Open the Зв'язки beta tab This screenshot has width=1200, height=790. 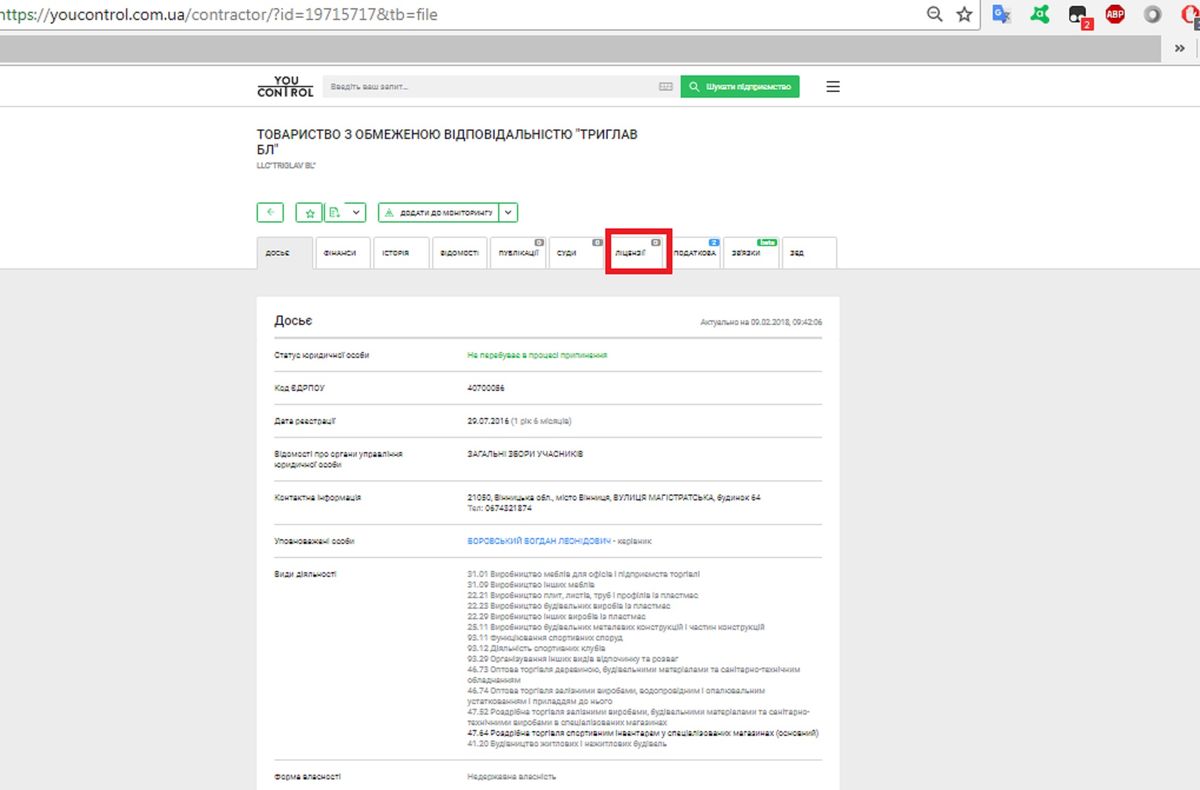[752, 253]
